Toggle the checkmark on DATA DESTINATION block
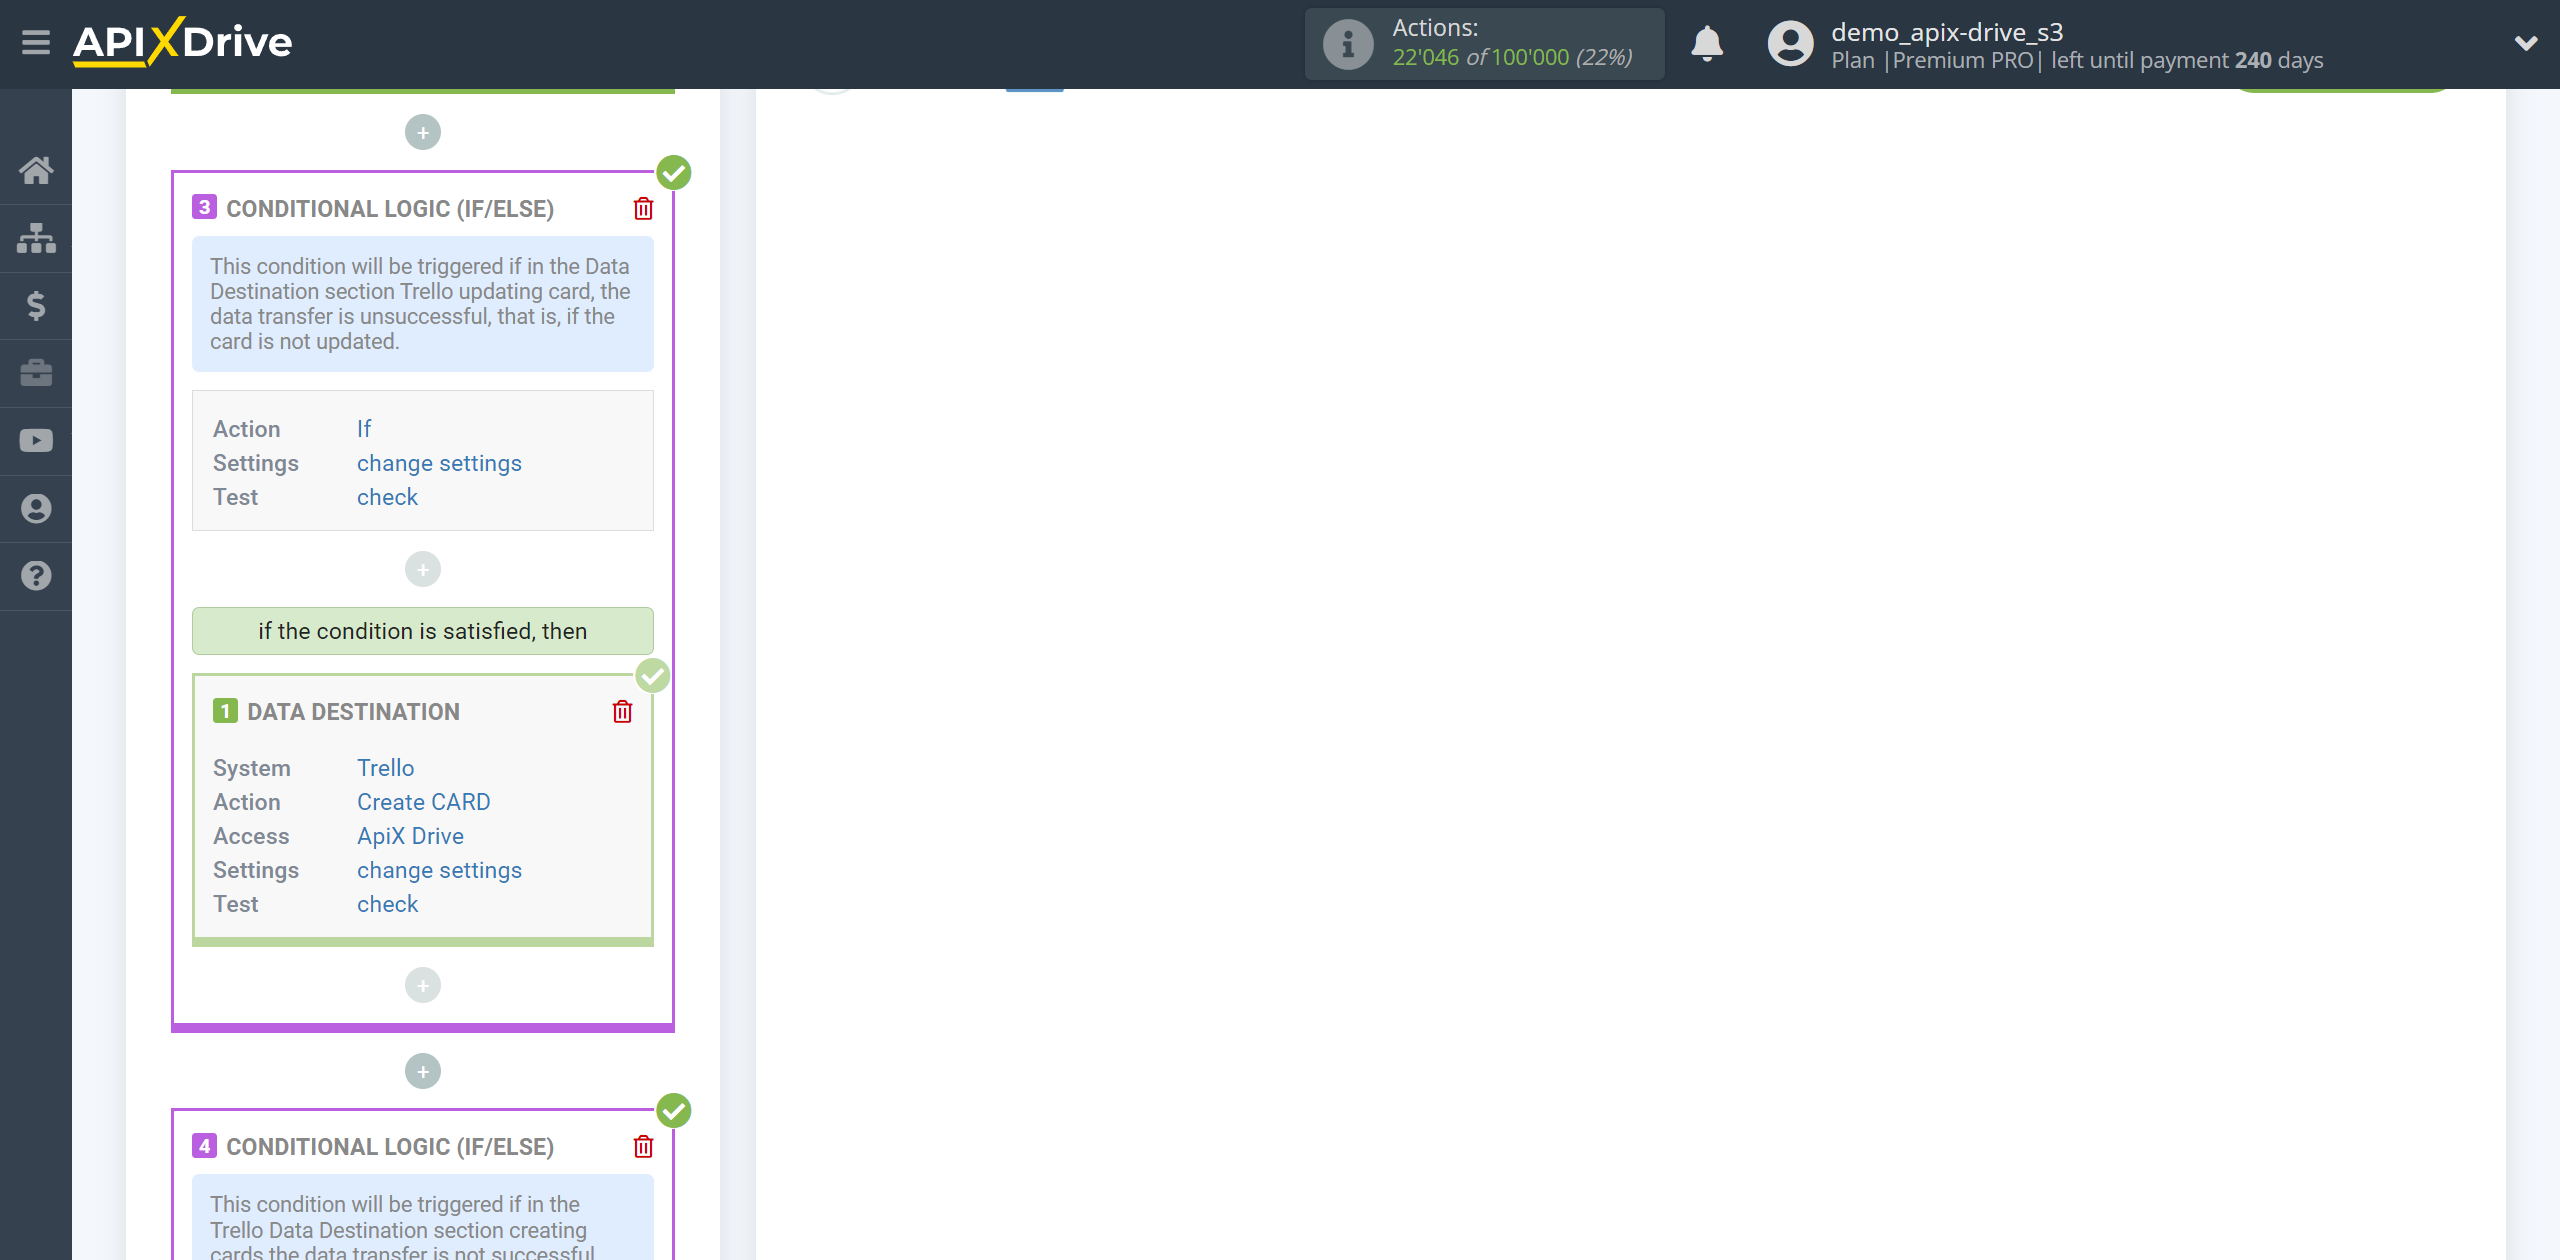2560x1260 pixels. [x=653, y=674]
